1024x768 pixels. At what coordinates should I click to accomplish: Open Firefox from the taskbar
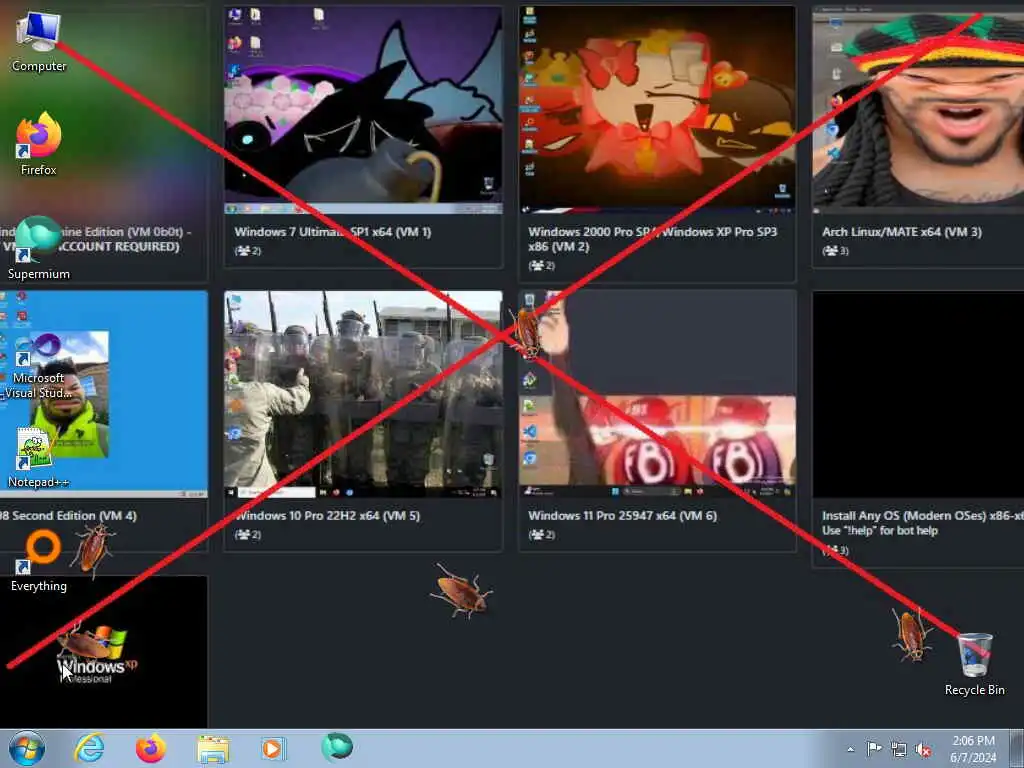[150, 748]
